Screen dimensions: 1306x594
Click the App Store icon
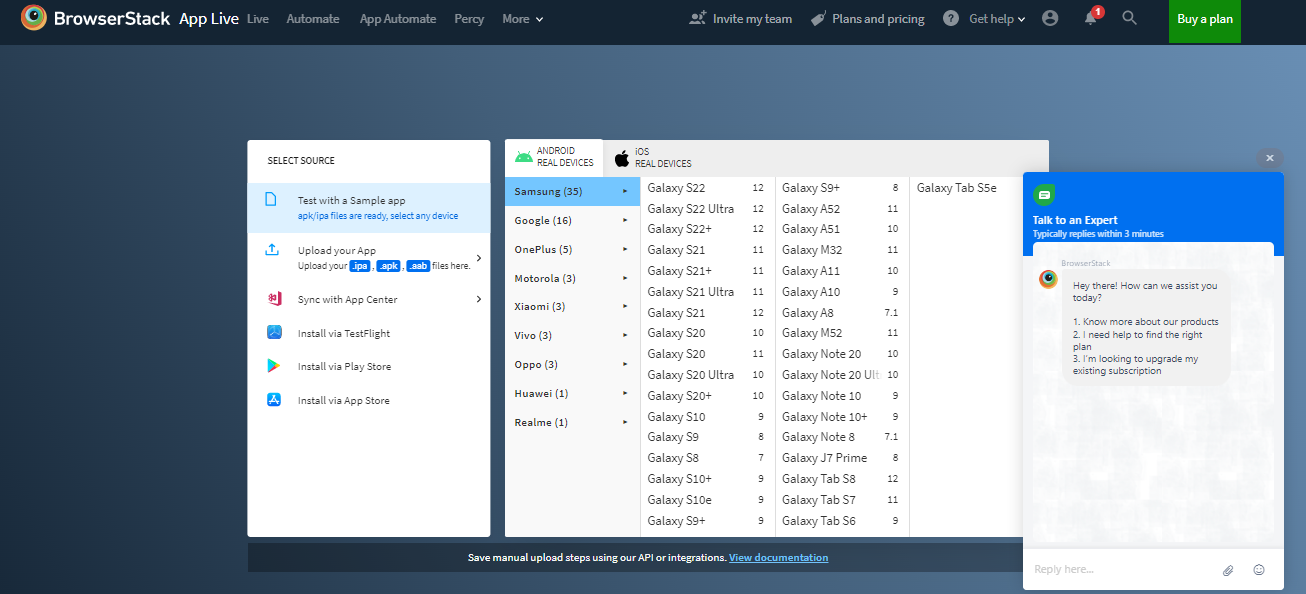point(274,400)
